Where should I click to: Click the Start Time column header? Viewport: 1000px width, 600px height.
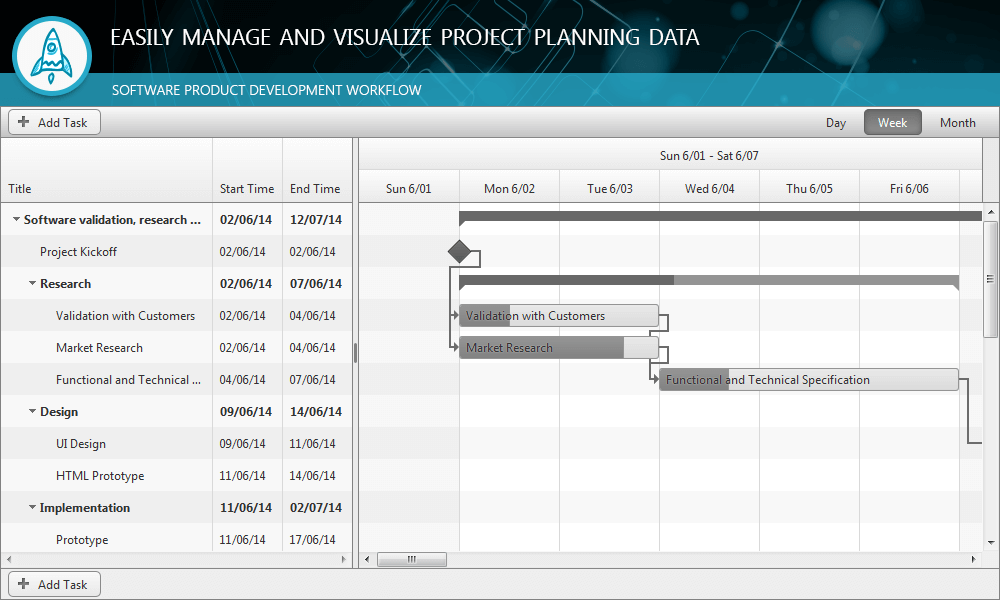247,188
